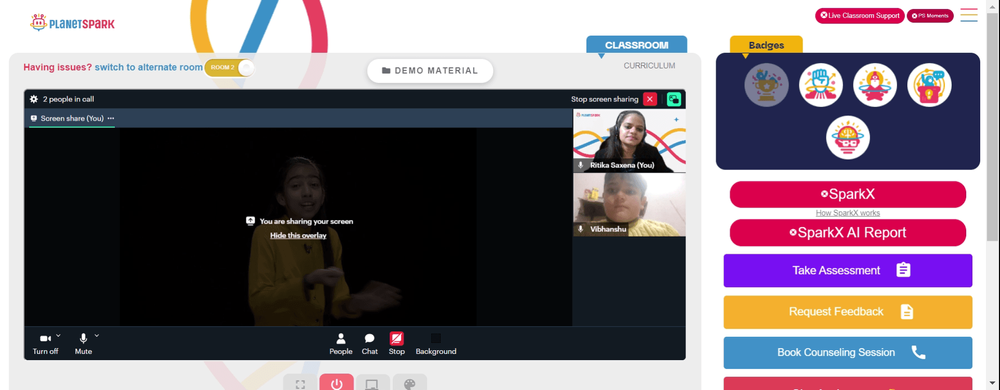Open PS Moments button

tap(930, 16)
